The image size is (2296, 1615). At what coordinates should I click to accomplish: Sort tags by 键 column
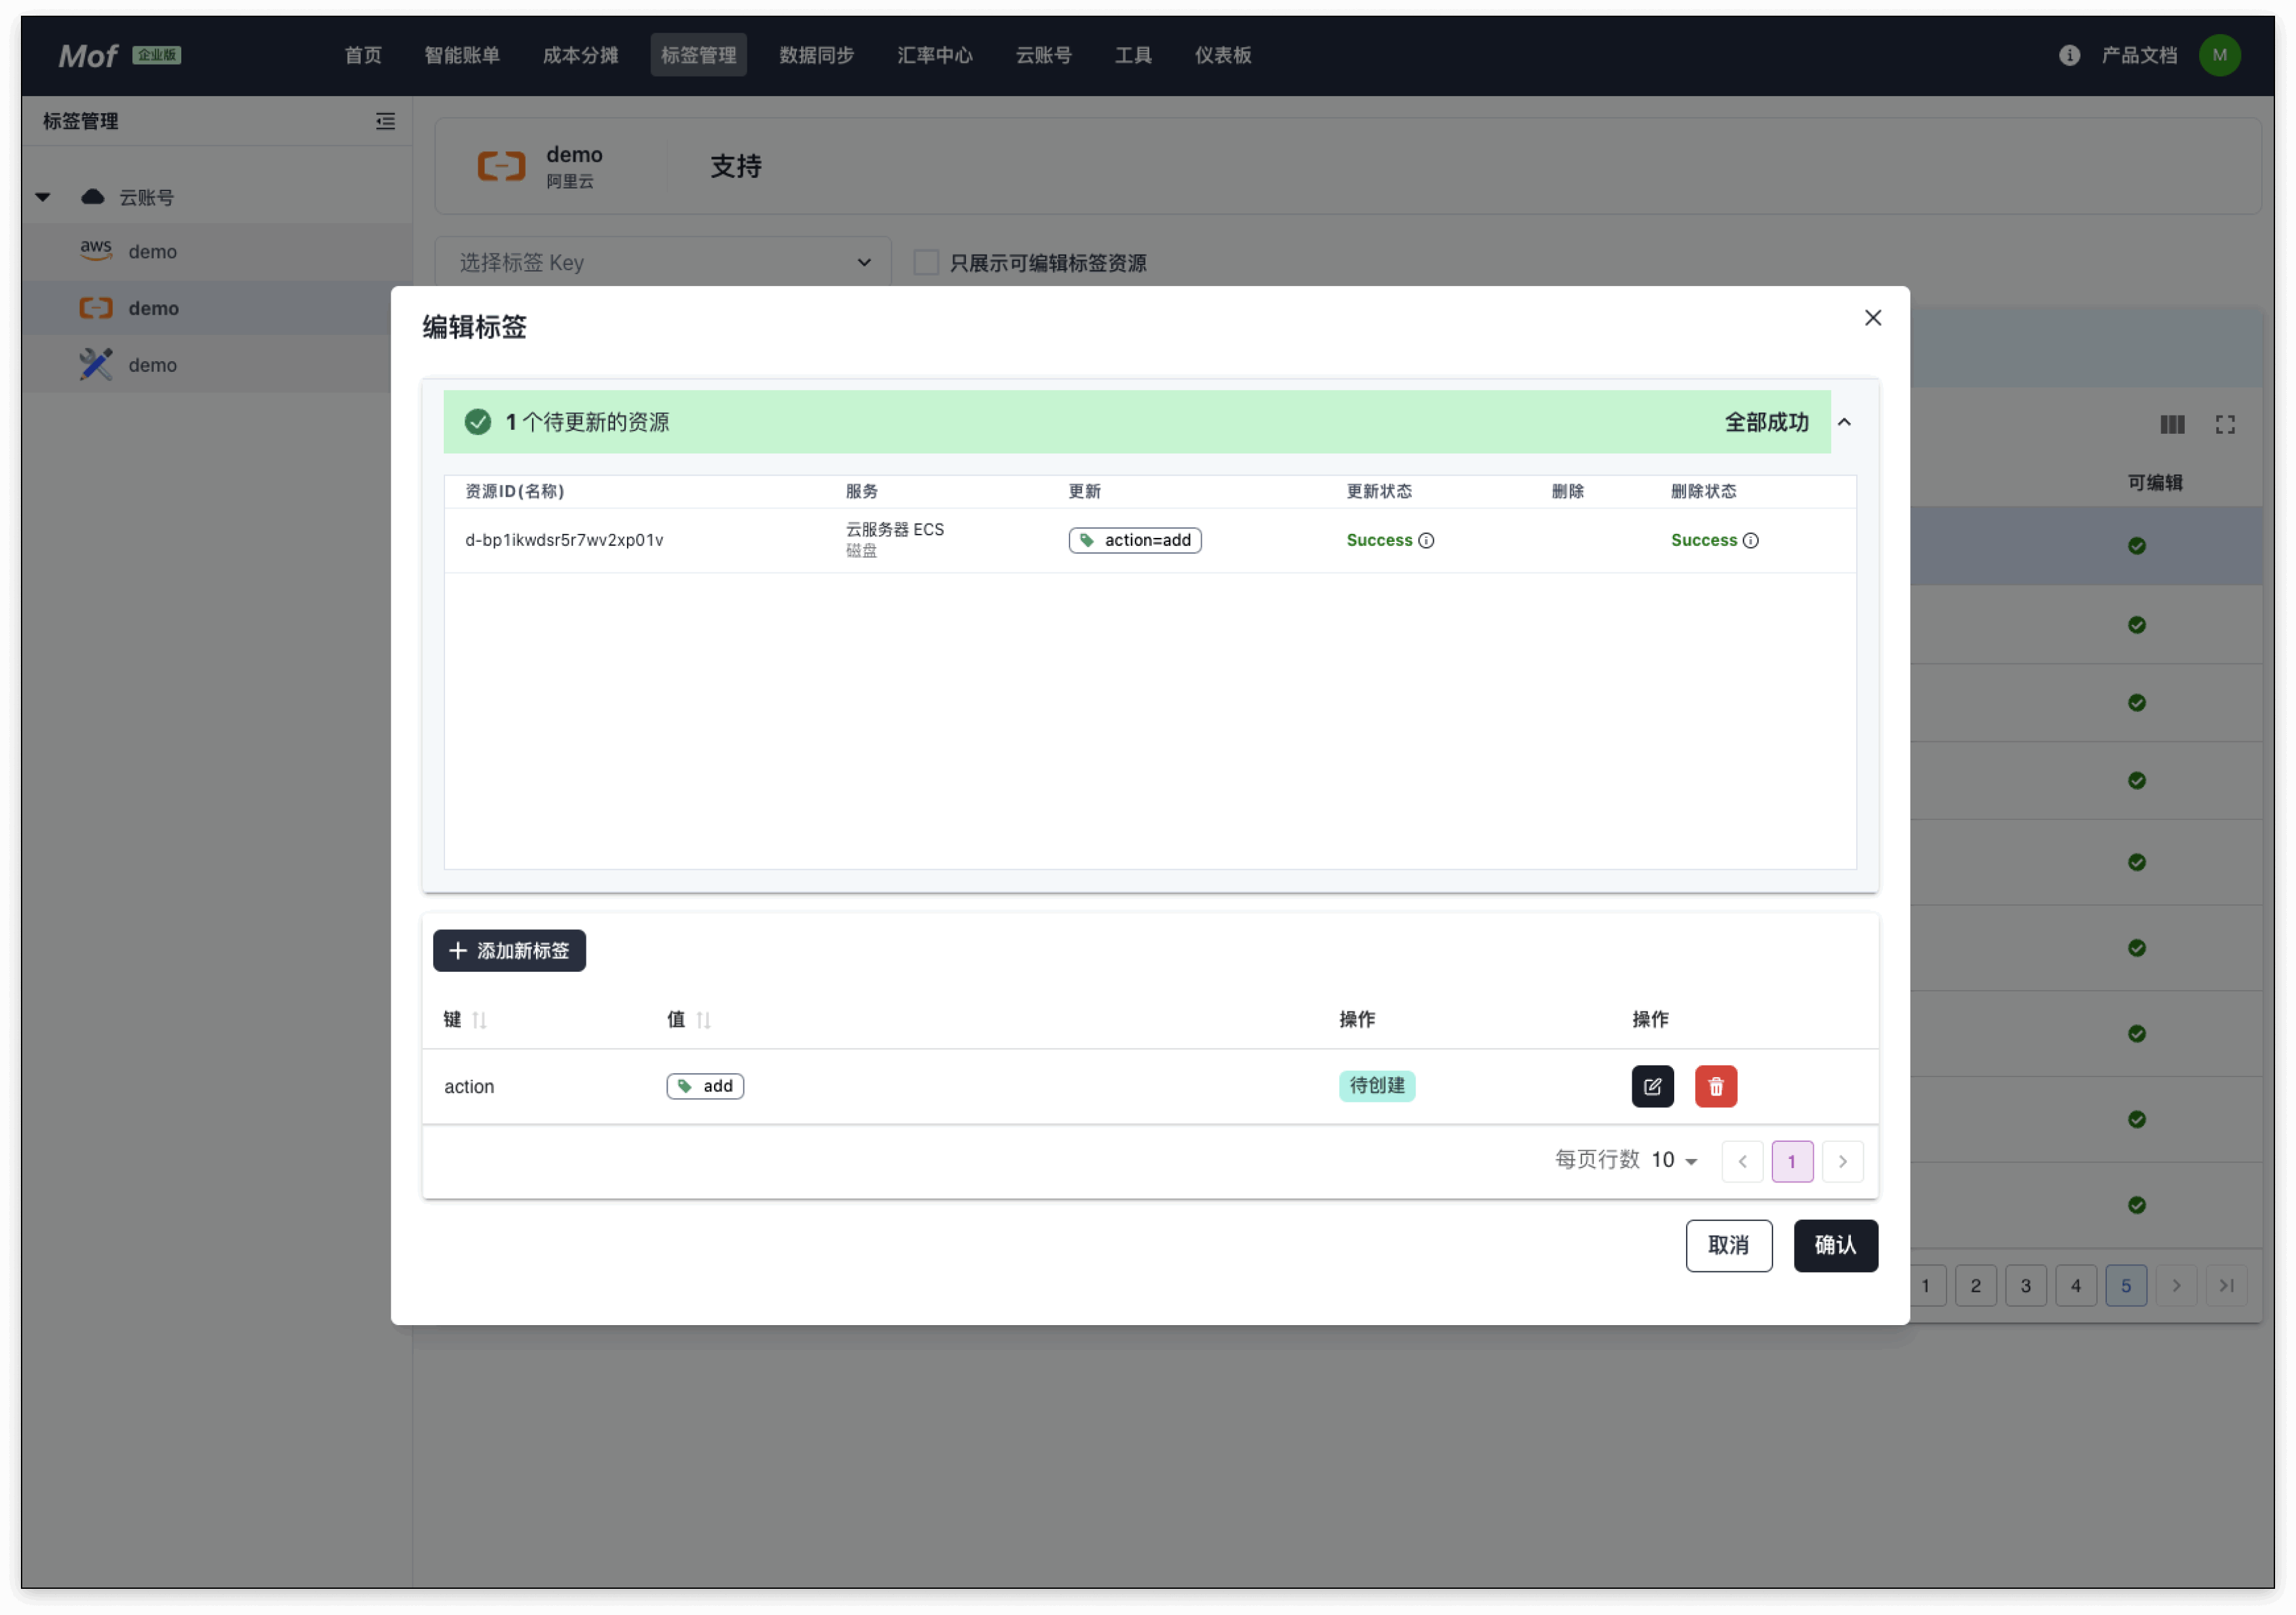479,1020
